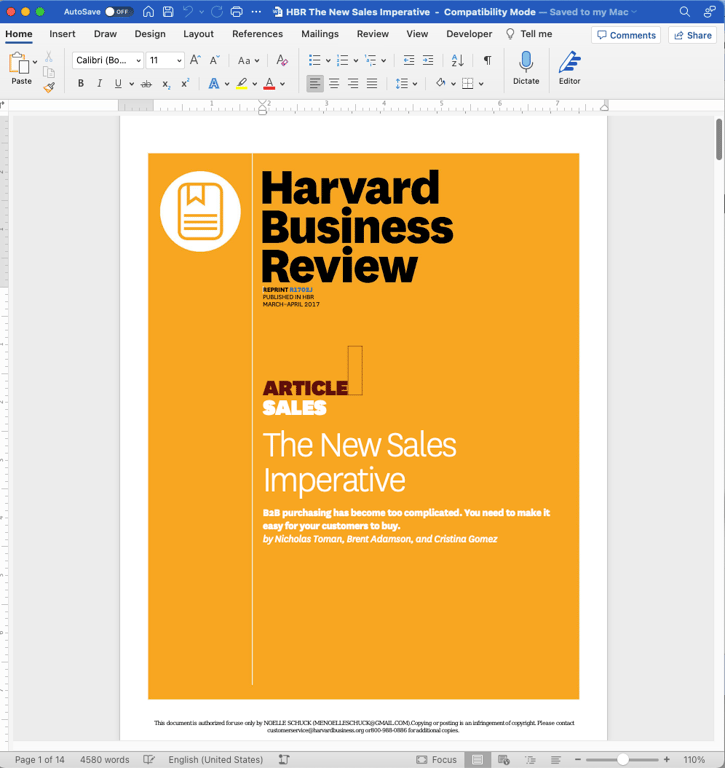Click the vertical scrollbar thumb
This screenshot has width=725, height=768.
click(719, 139)
